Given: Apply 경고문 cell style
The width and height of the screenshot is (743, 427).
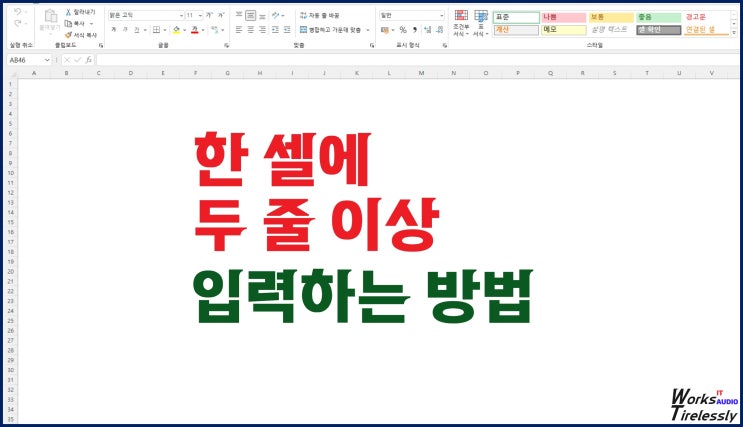Looking at the screenshot, I should (706, 17).
